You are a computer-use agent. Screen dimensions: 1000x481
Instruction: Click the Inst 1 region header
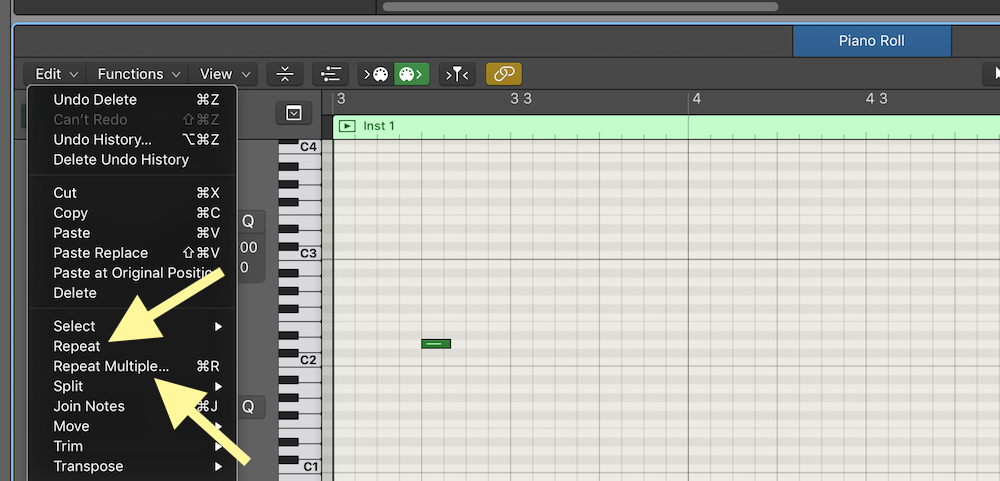666,126
